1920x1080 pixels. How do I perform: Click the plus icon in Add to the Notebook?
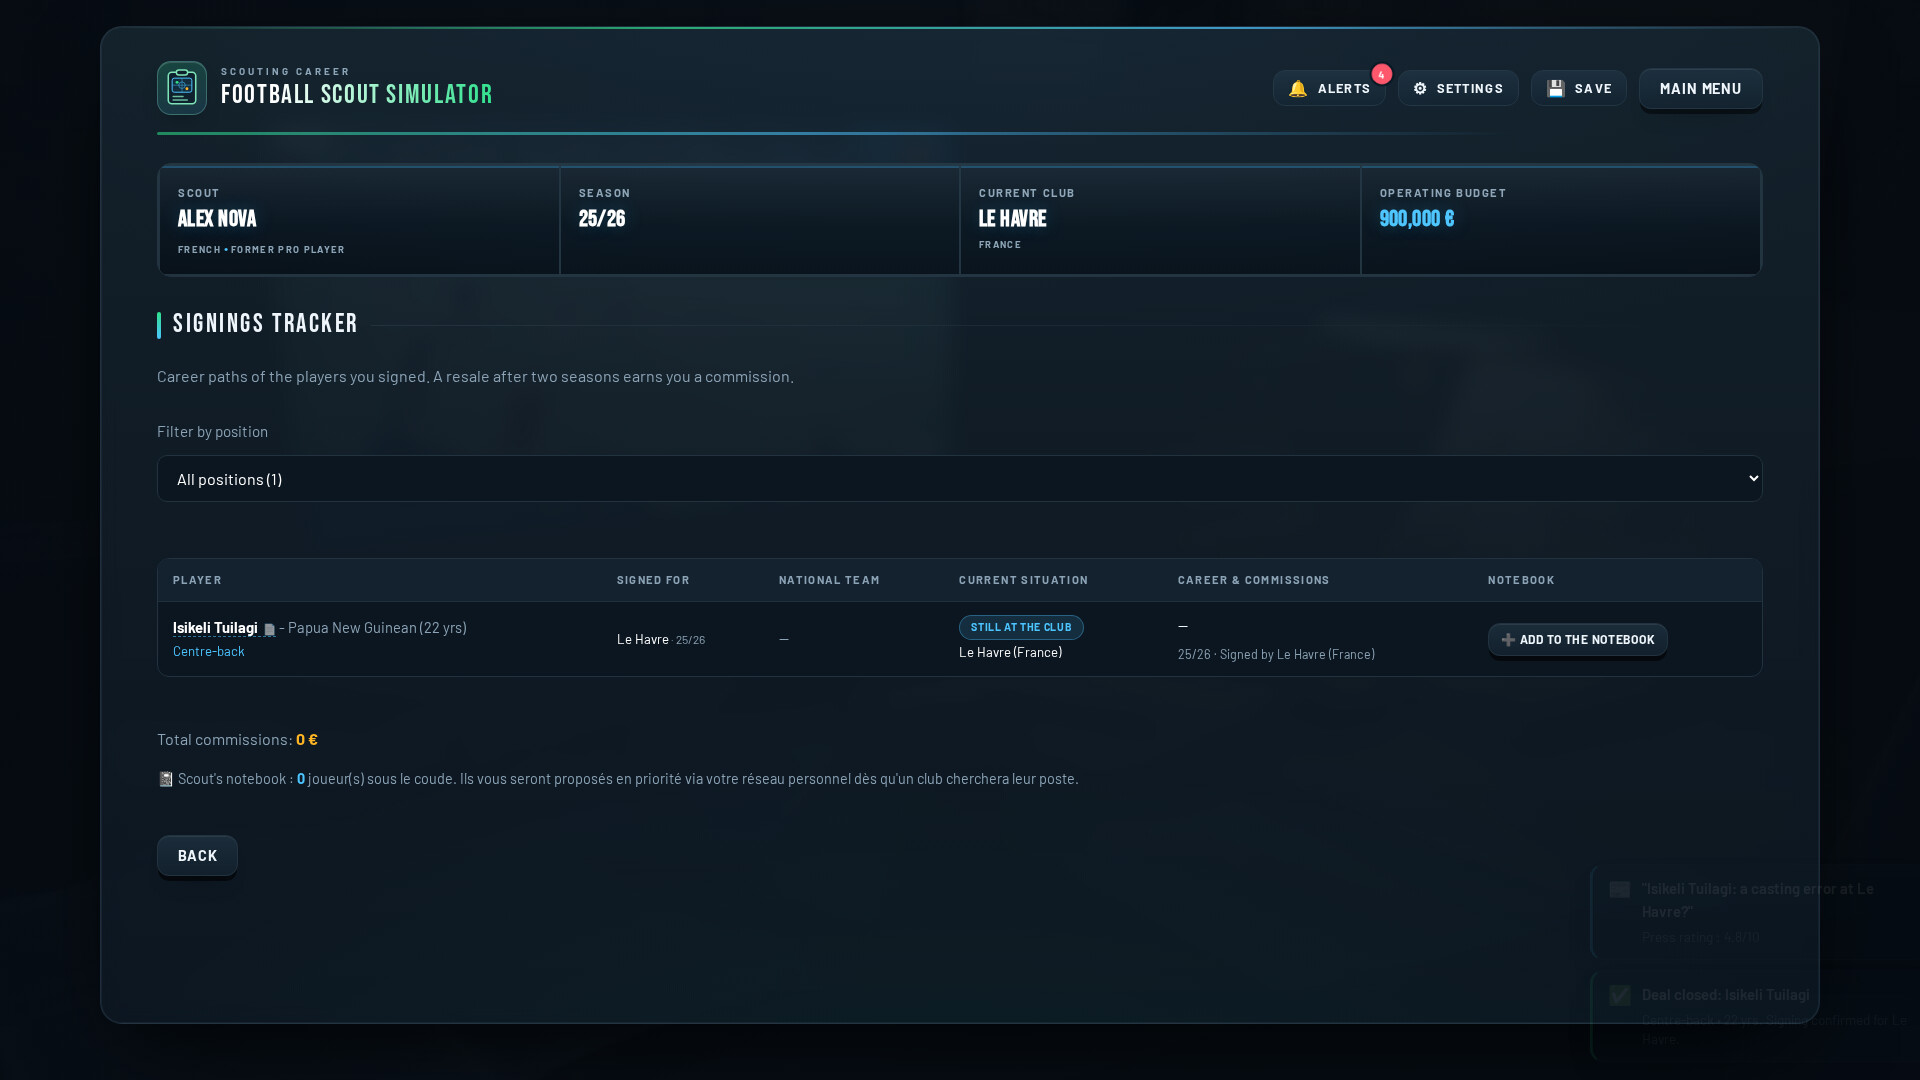1508,640
